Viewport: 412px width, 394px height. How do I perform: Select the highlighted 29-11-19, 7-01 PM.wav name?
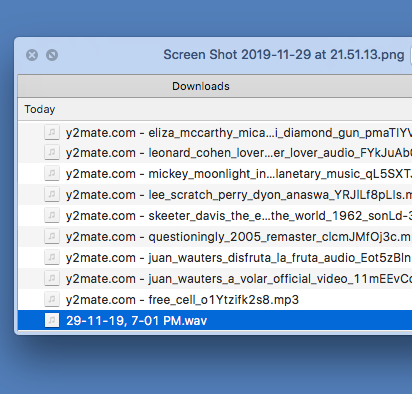tap(136, 321)
